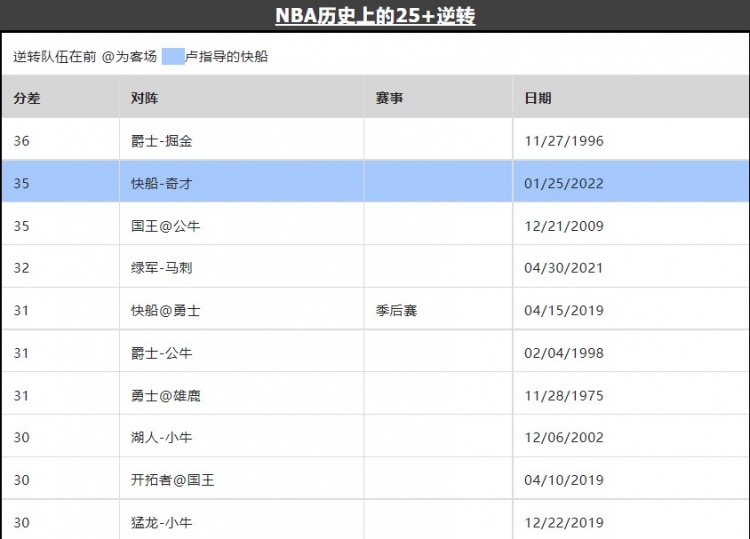
Task: Click the 30 in the 开拓者@国王 row
Action: (22, 480)
